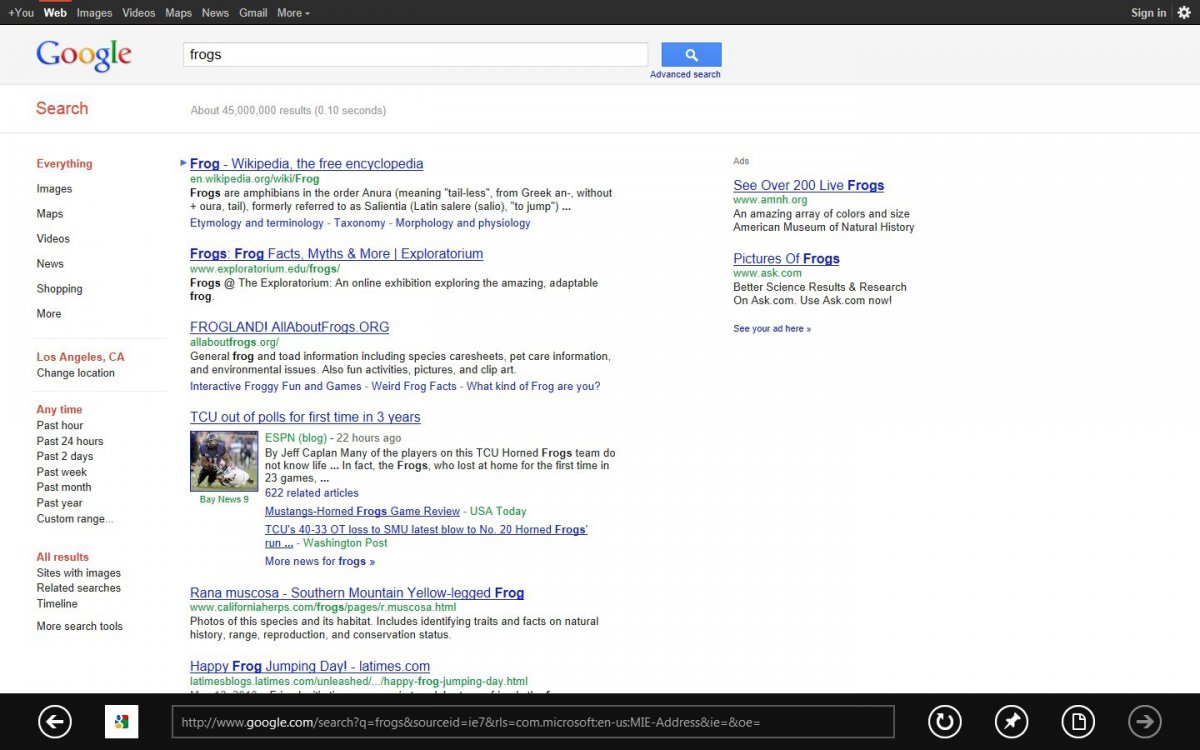Open Frog - Wikipedia result
1200x750 pixels.
[x=306, y=164]
